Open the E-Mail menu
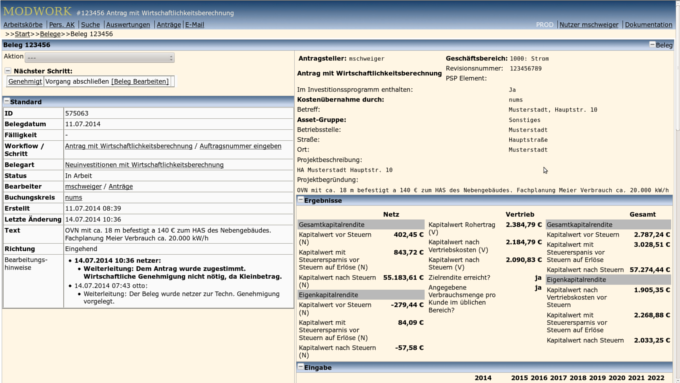 pyautogui.click(x=195, y=25)
